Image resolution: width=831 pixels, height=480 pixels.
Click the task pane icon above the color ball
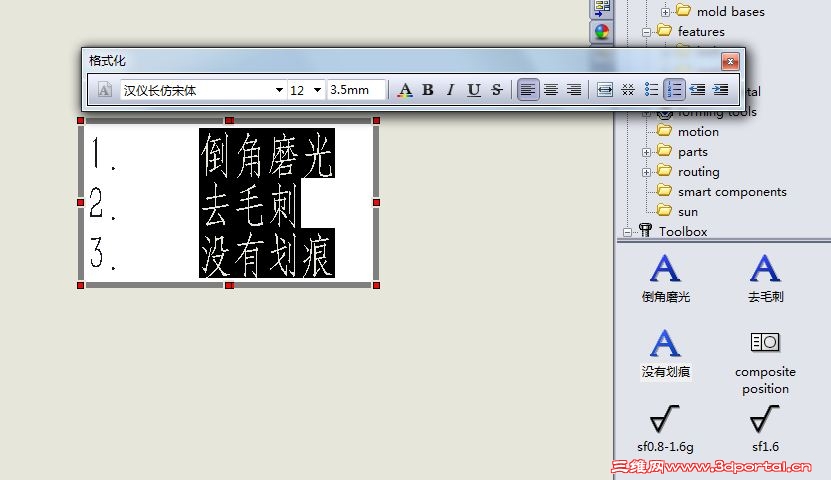(x=602, y=8)
